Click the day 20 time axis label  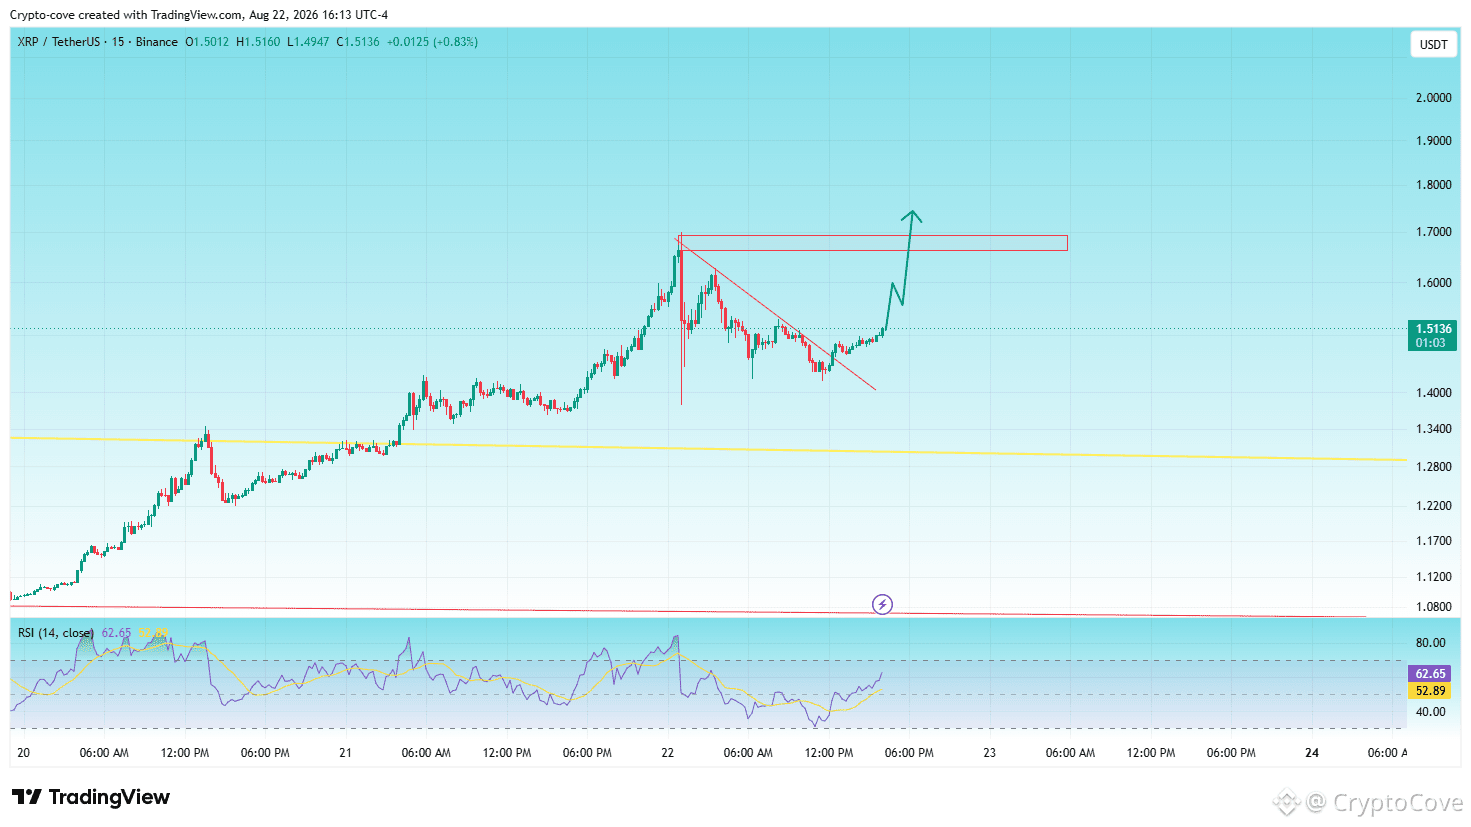24,753
